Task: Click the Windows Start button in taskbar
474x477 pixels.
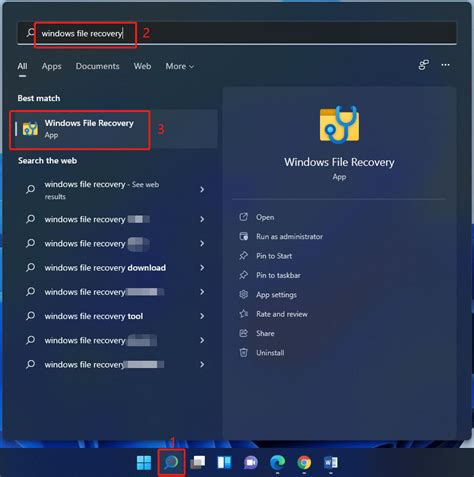Action: click(x=144, y=462)
